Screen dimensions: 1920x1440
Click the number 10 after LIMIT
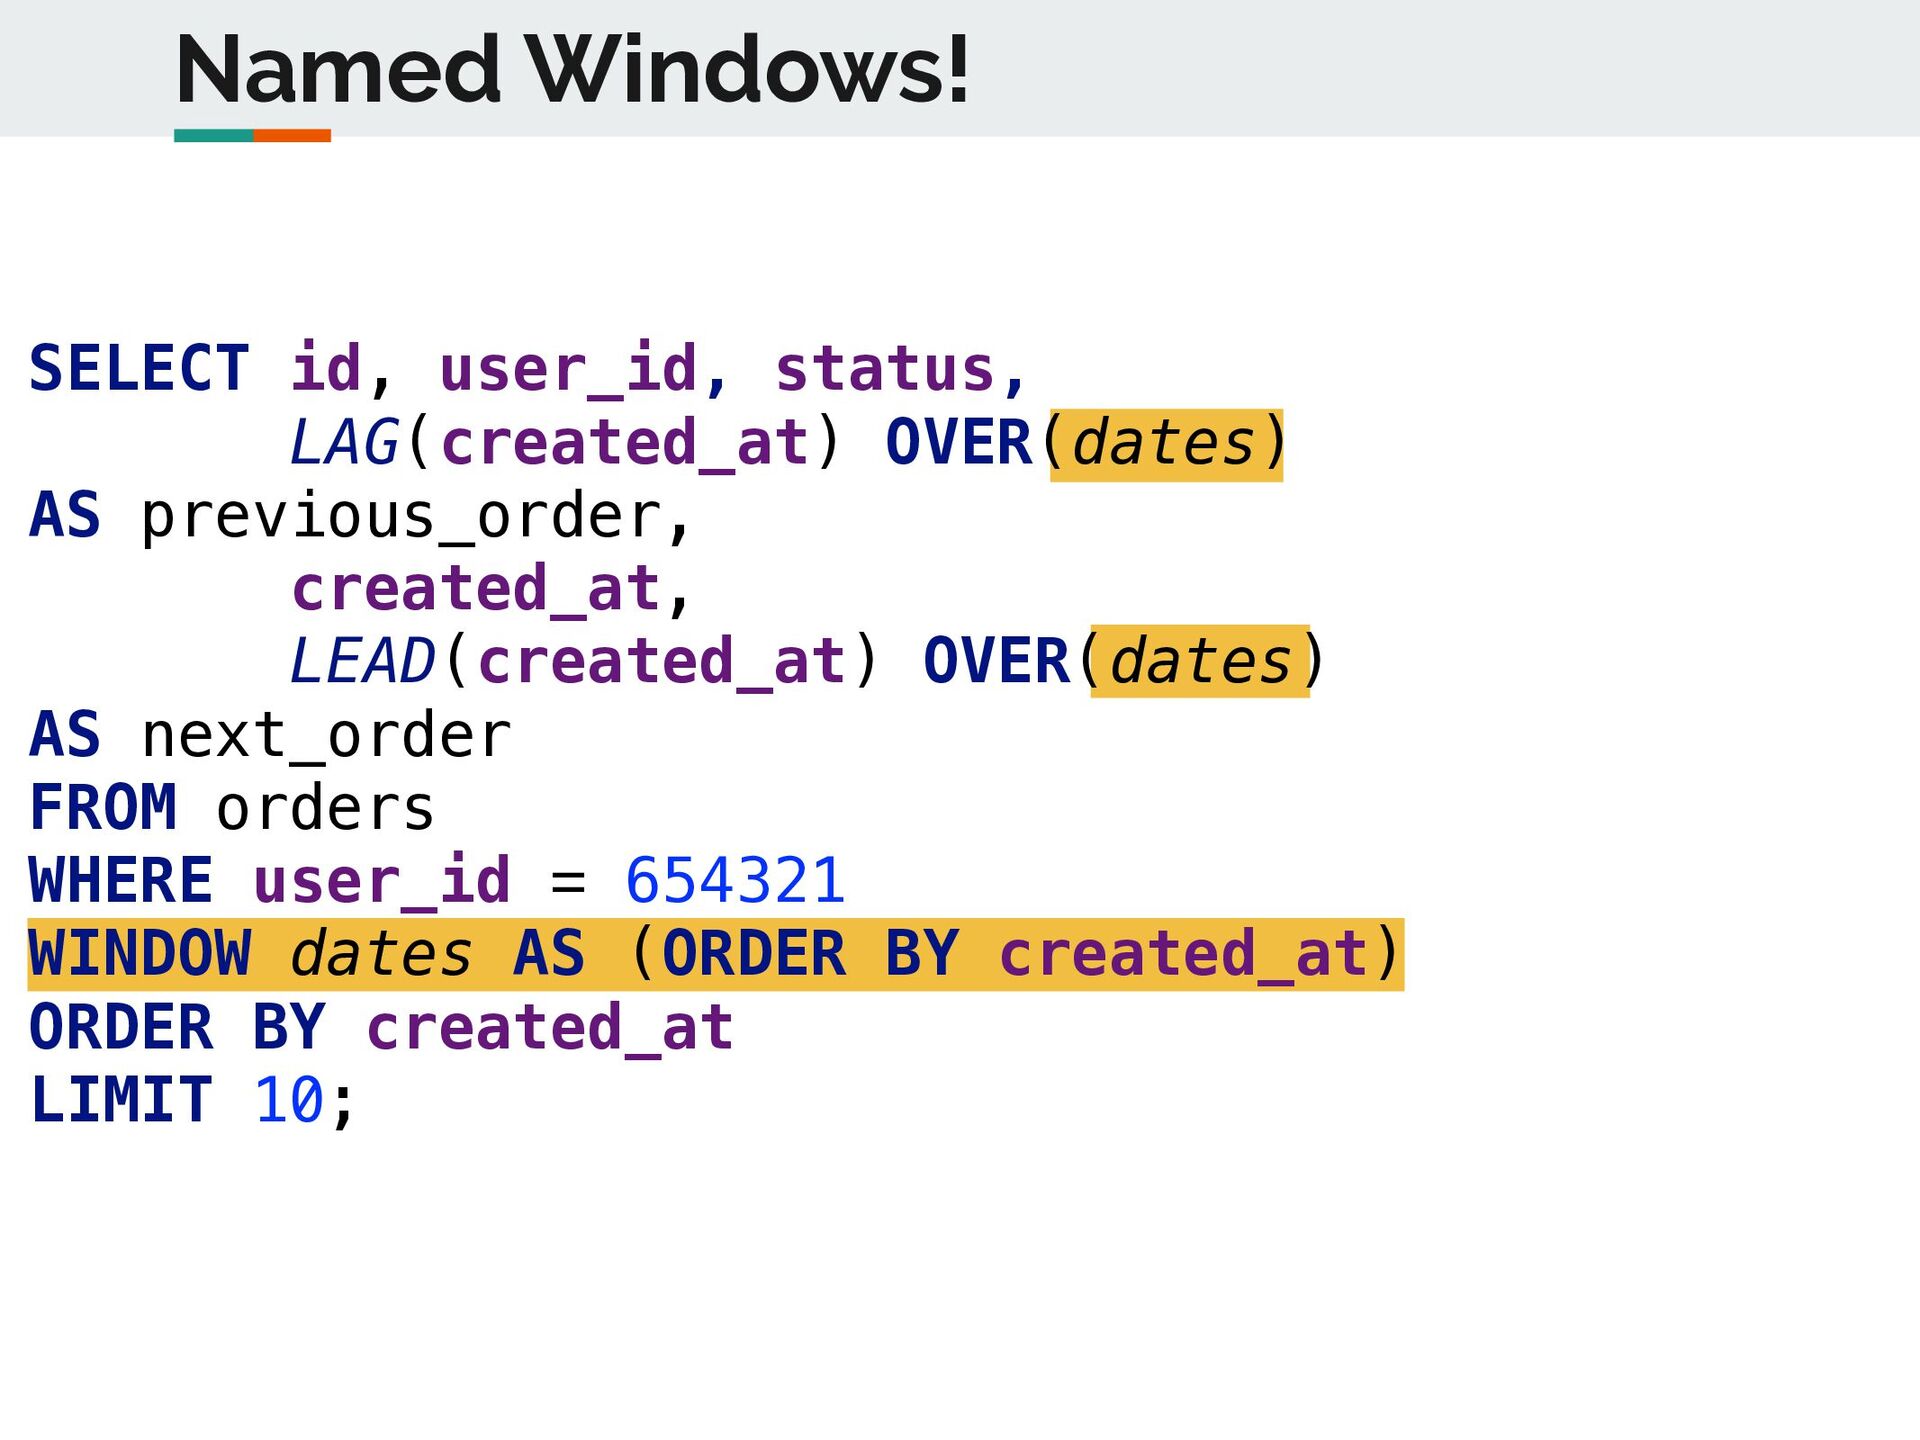tap(289, 1100)
